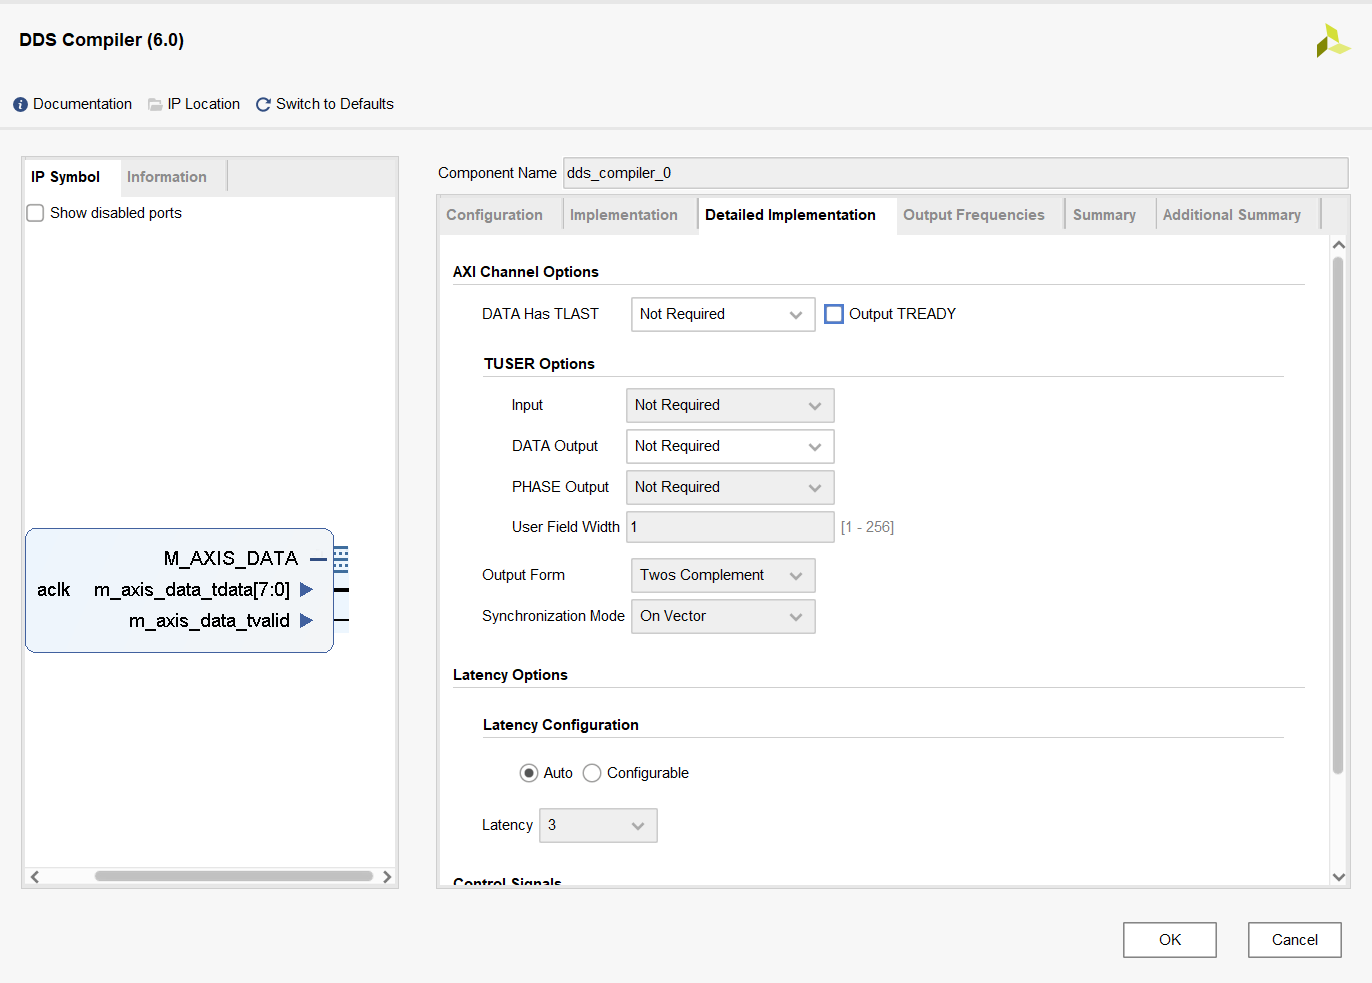Open the Synchronization Mode dropdown
This screenshot has width=1372, height=983.
point(723,617)
